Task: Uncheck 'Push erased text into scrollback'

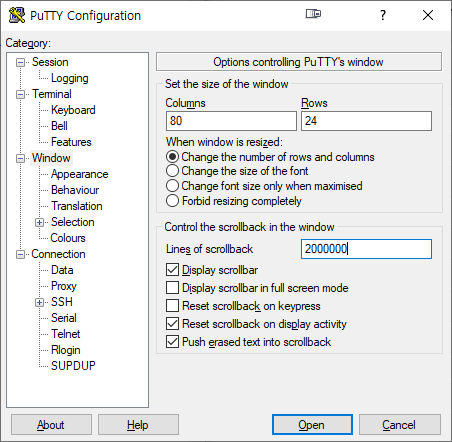Action: (x=172, y=342)
